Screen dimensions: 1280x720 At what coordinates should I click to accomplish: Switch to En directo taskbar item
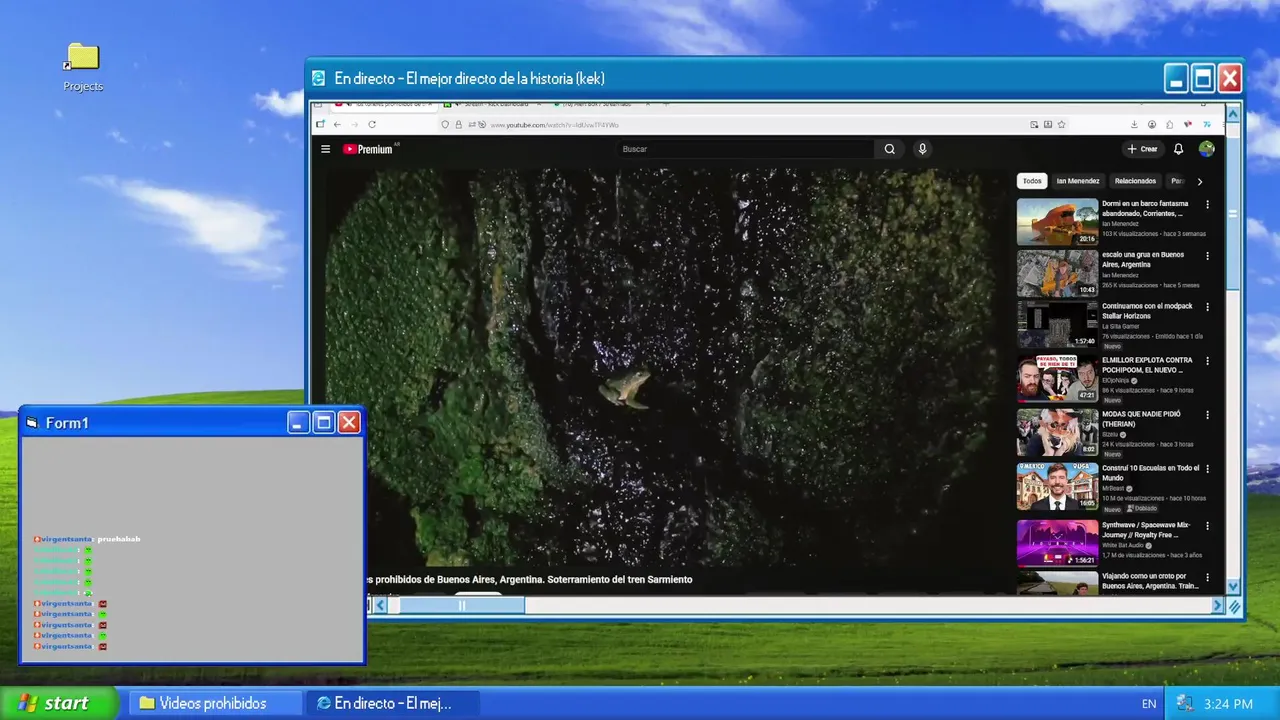tap(392, 703)
